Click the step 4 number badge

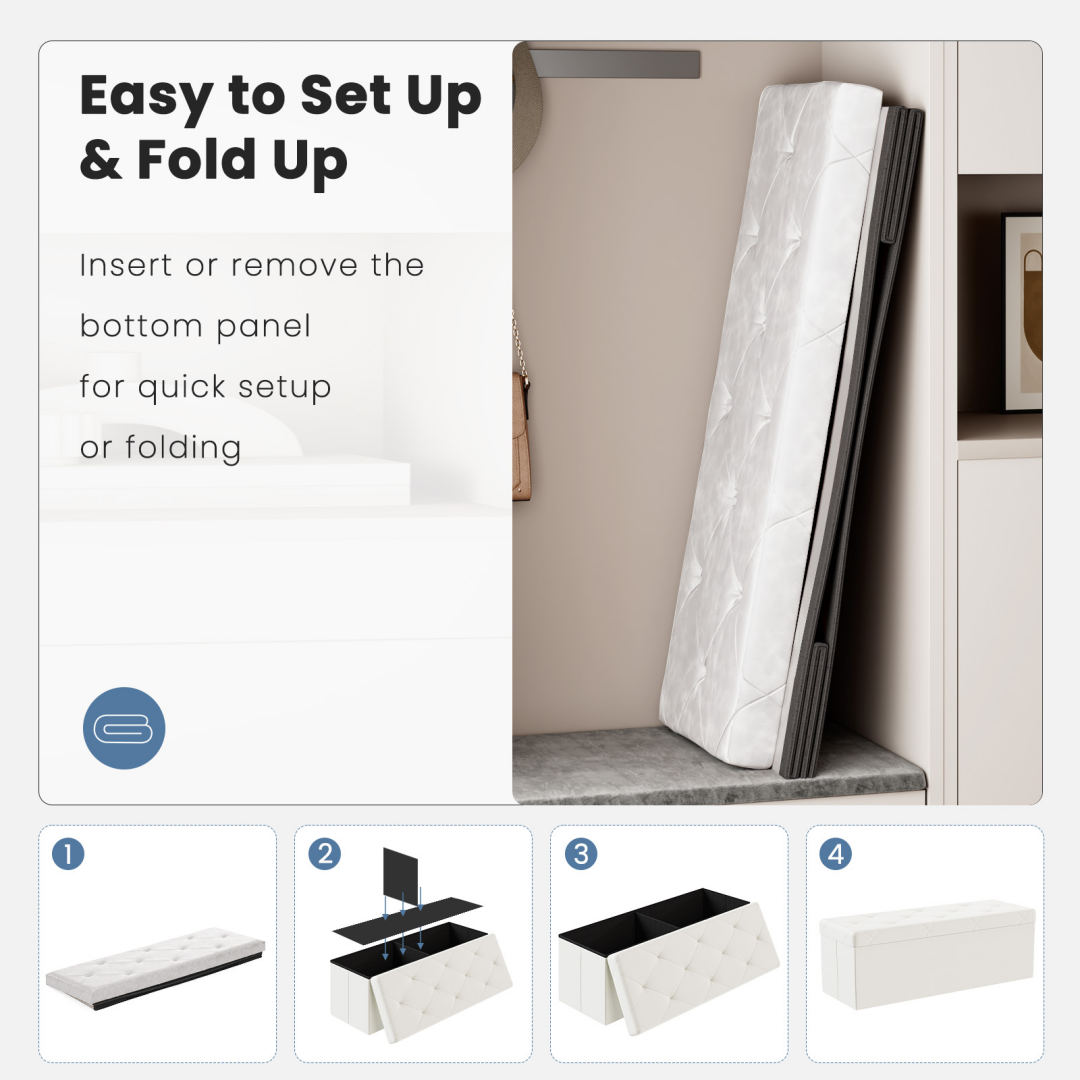click(x=835, y=854)
